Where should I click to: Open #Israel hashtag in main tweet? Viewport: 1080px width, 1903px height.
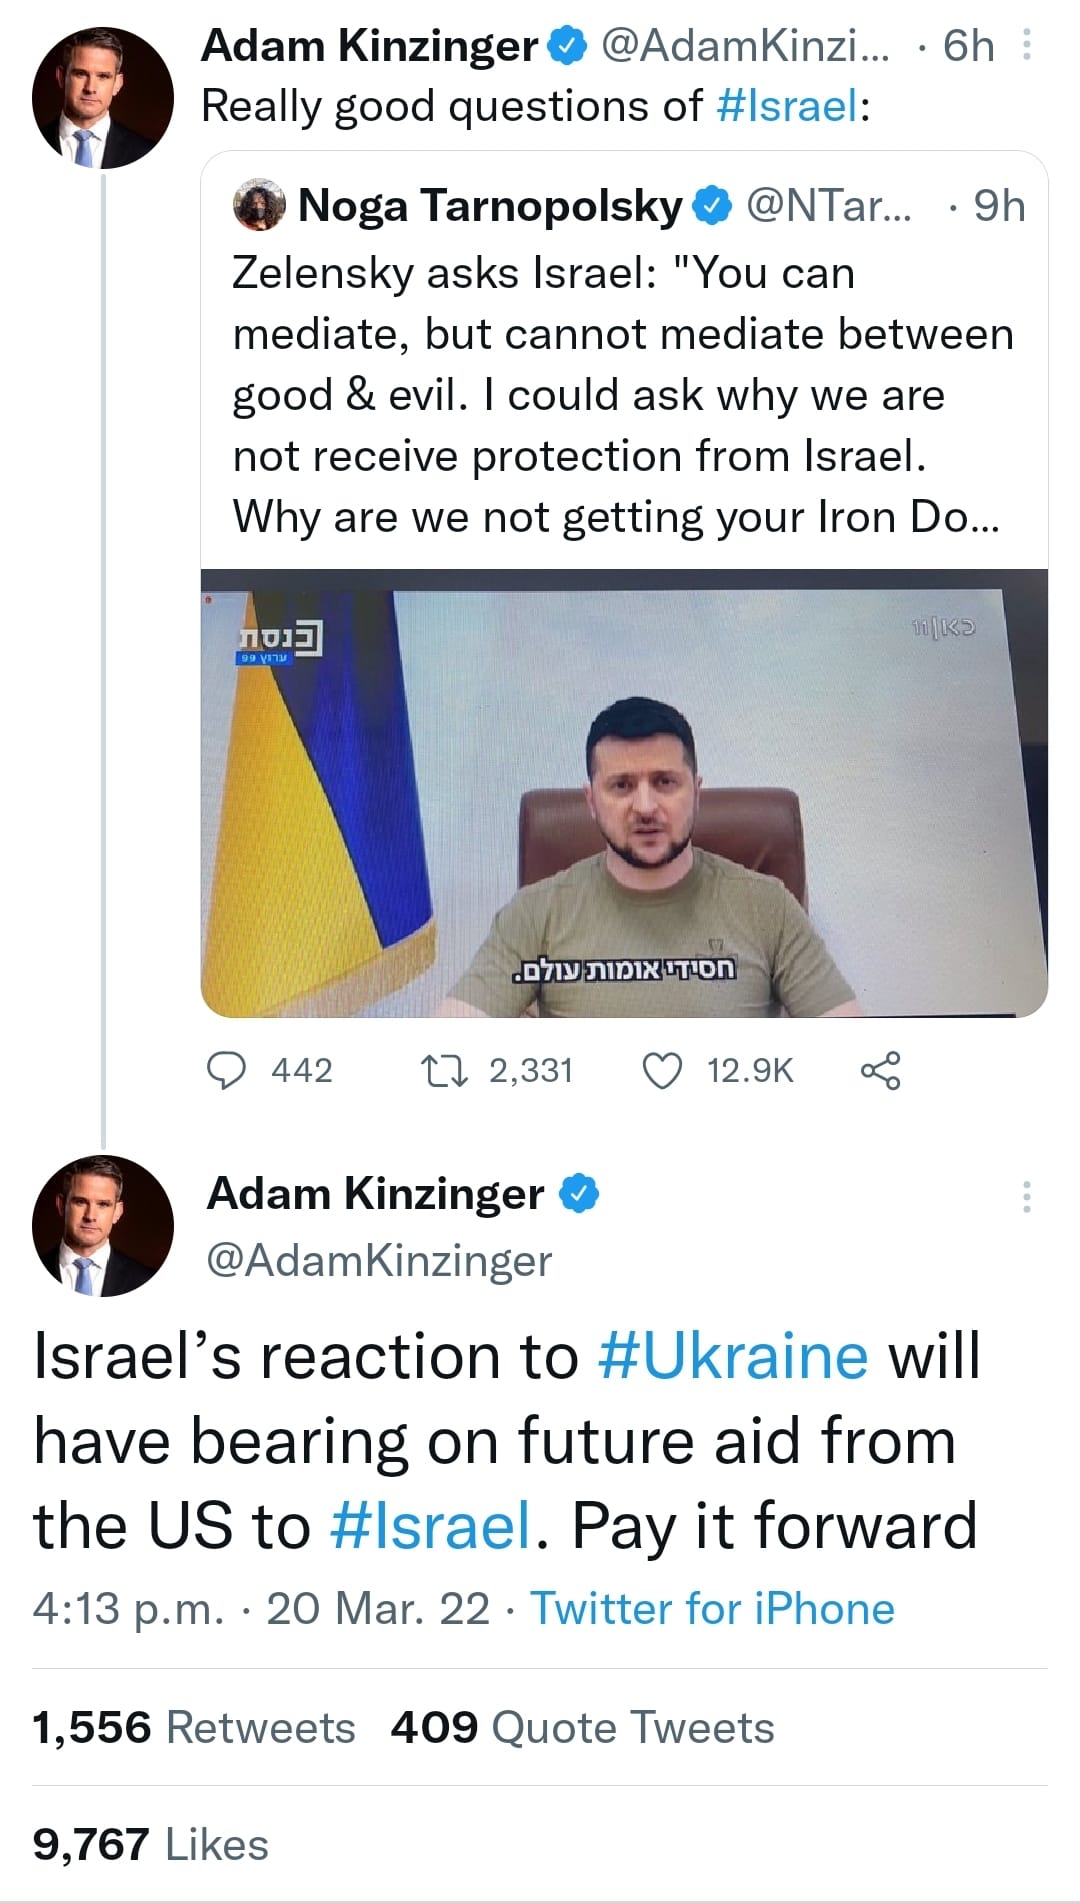click(430, 1527)
